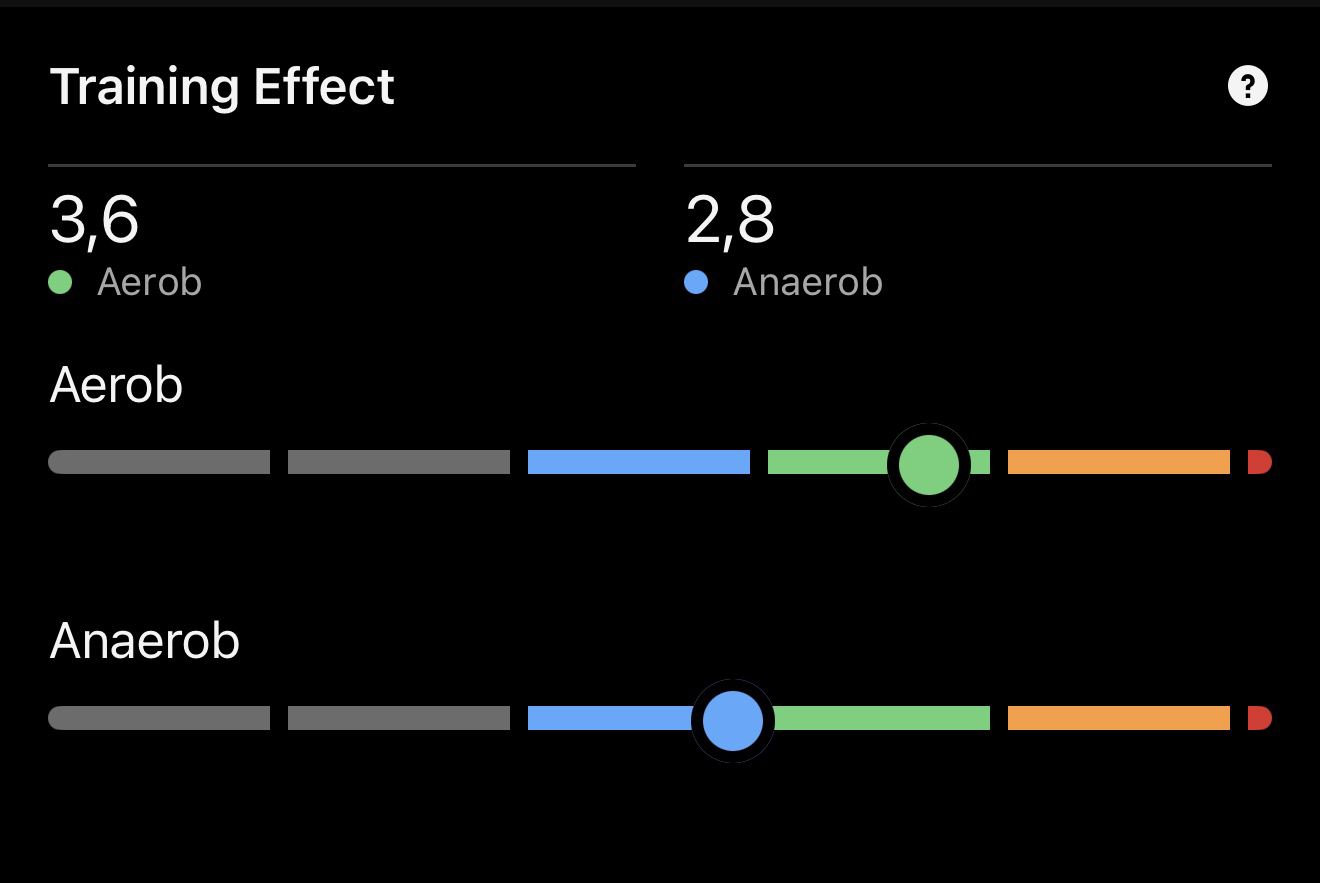Viewport: 1320px width, 883px height.
Task: Click the red end cap of Aerob bar
Action: click(x=1260, y=462)
